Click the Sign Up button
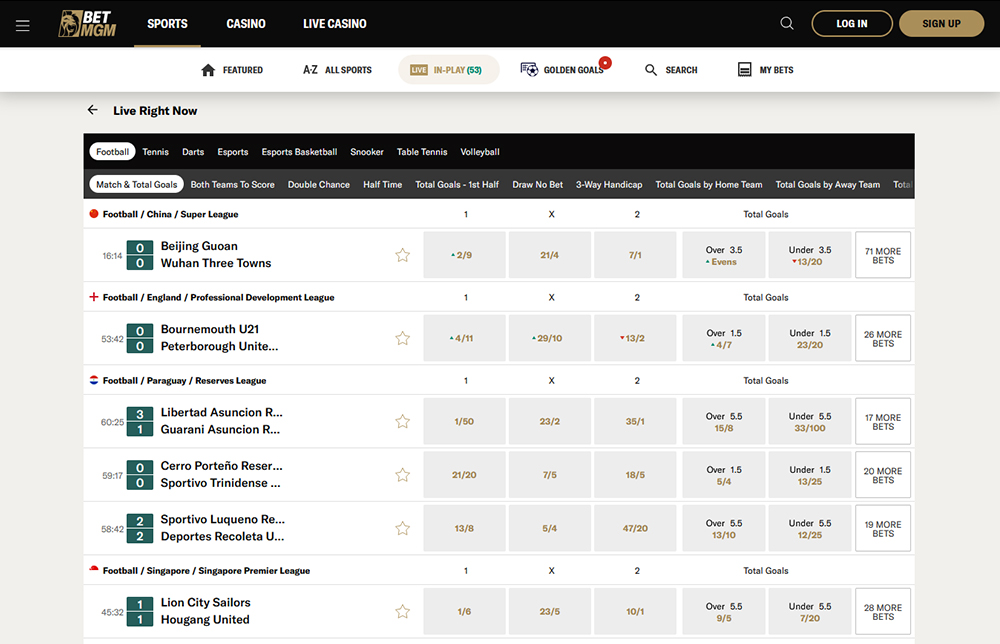This screenshot has height=644, width=1000. (941, 24)
